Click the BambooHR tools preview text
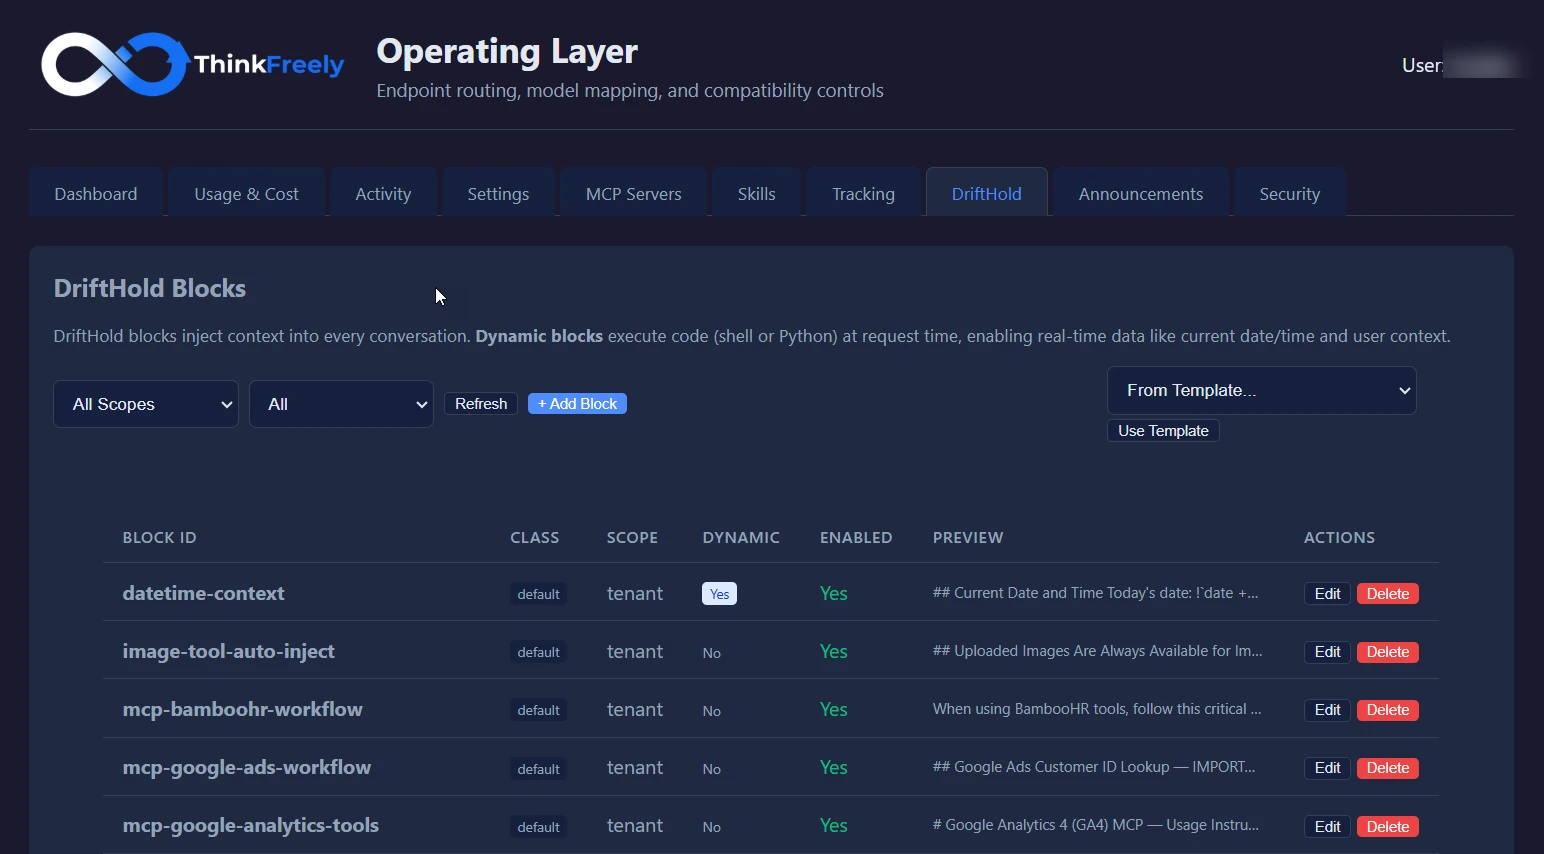 tap(1097, 709)
